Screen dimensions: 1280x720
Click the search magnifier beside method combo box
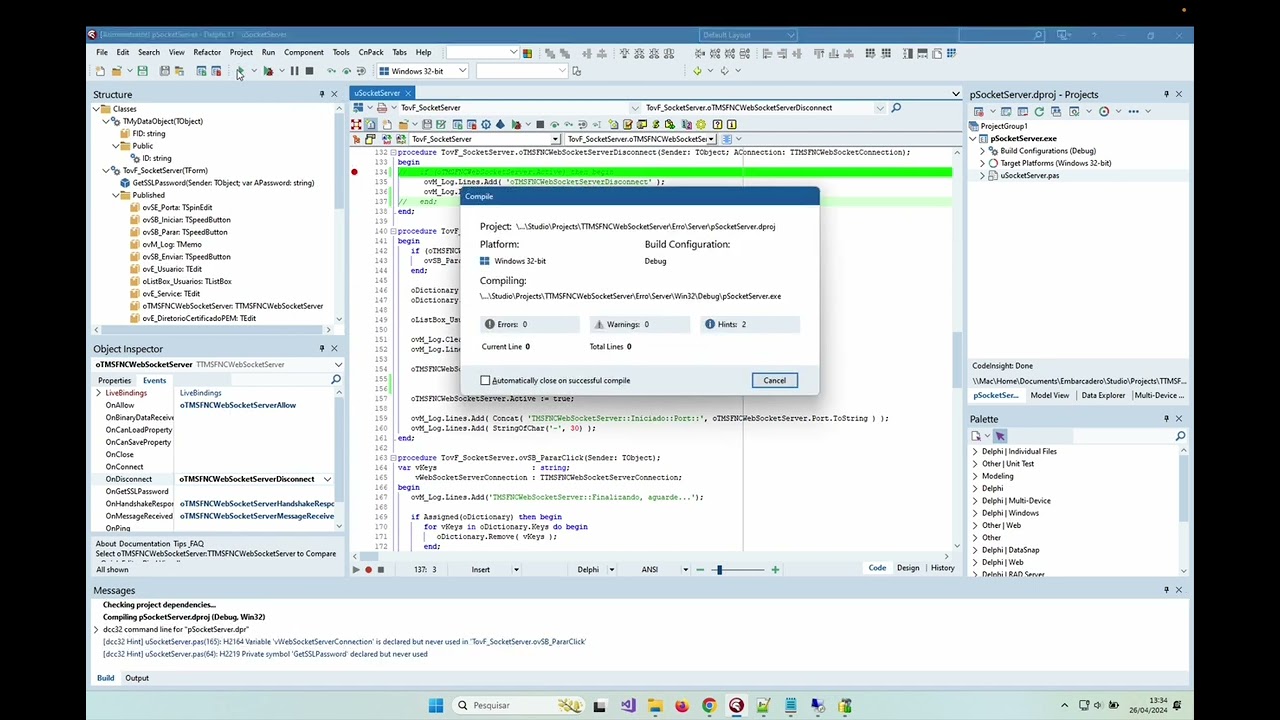896,107
